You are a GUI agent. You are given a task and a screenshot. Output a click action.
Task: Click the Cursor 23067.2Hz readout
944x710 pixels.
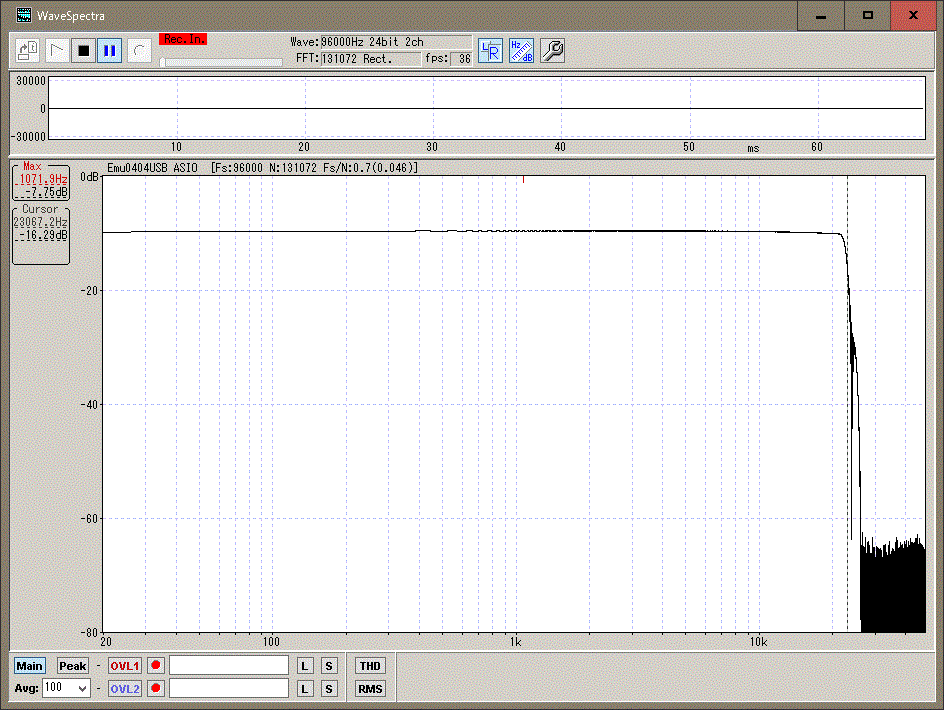pyautogui.click(x=41, y=222)
